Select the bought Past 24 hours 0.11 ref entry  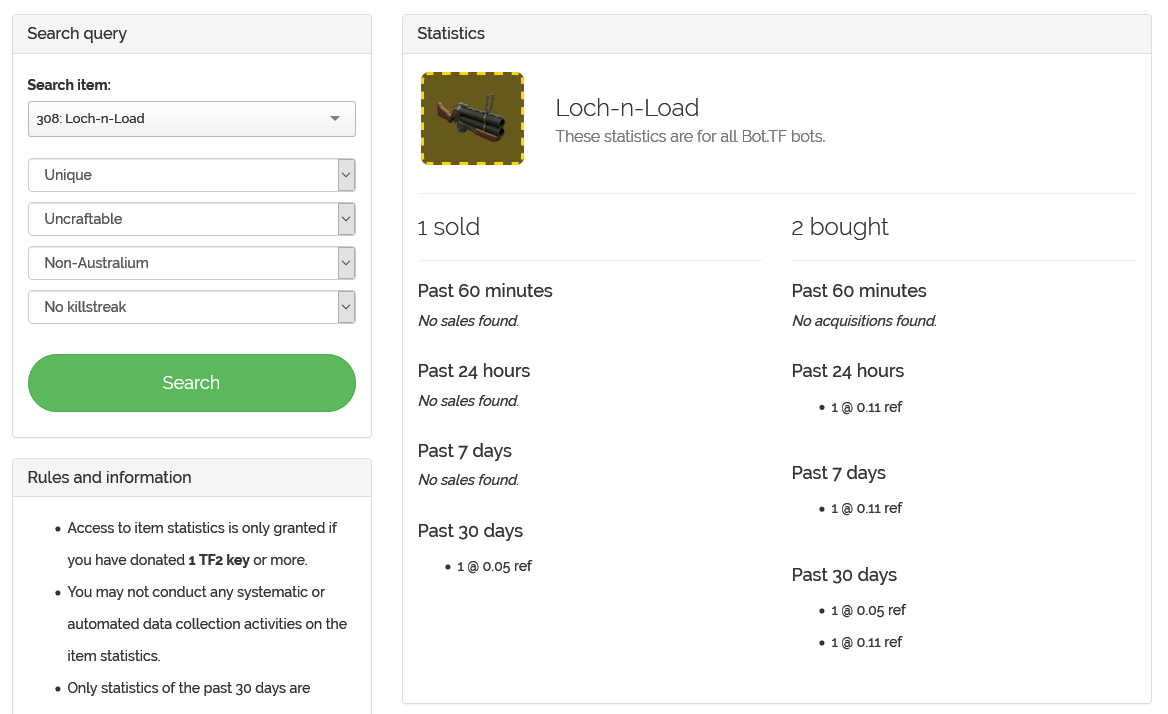[x=866, y=407]
